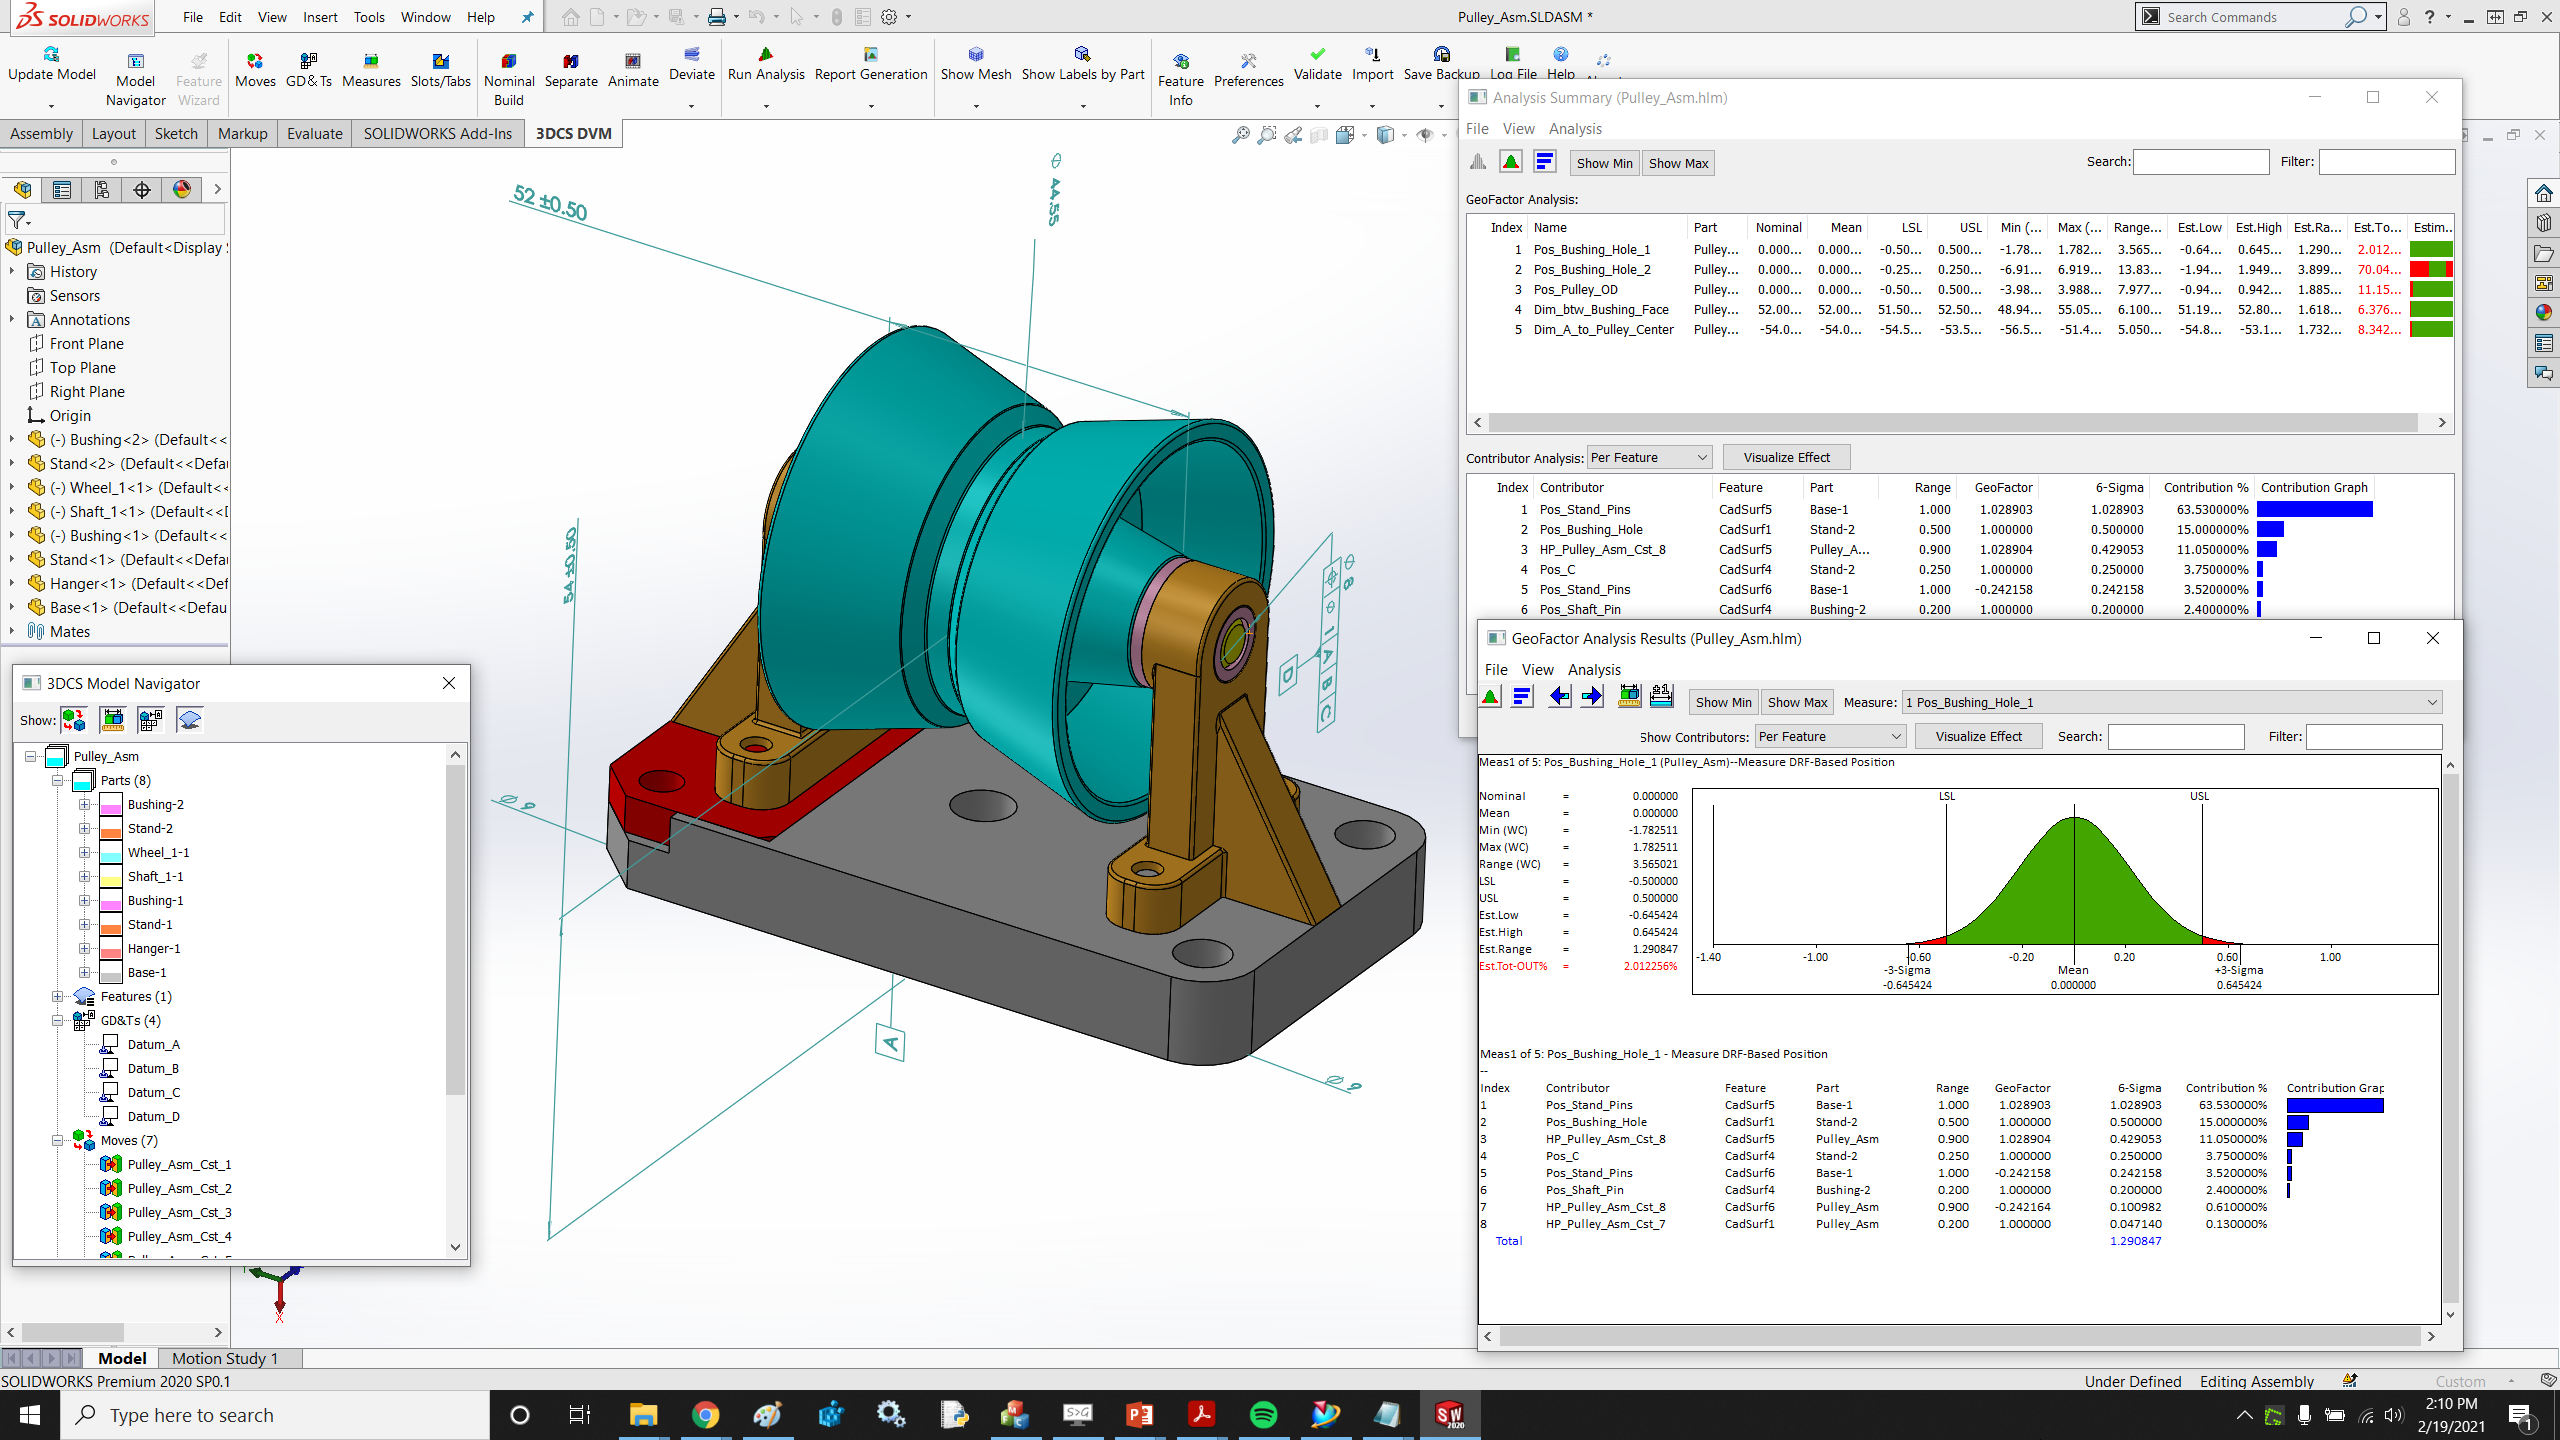Toggle the DimXpert crosshair manager tab
This screenshot has height=1440, width=2560.
pos(142,190)
